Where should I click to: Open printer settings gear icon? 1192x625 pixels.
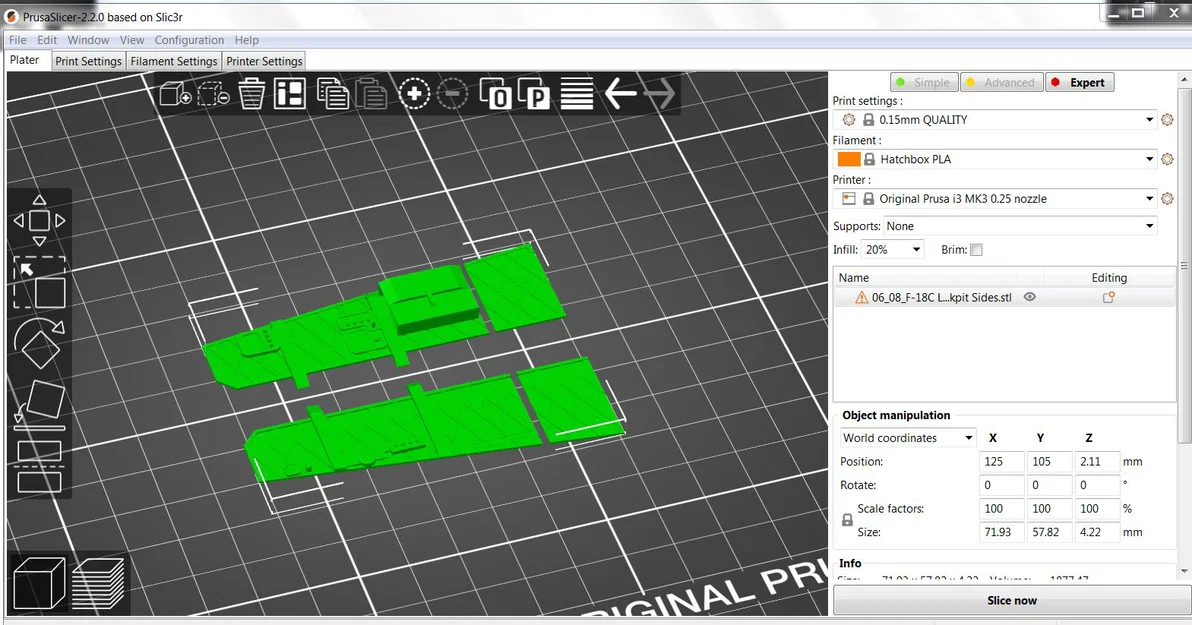(x=1168, y=198)
